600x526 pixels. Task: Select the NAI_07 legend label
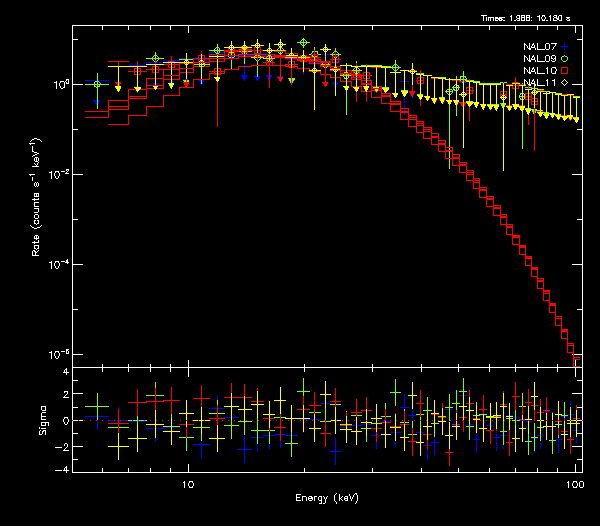click(x=540, y=47)
